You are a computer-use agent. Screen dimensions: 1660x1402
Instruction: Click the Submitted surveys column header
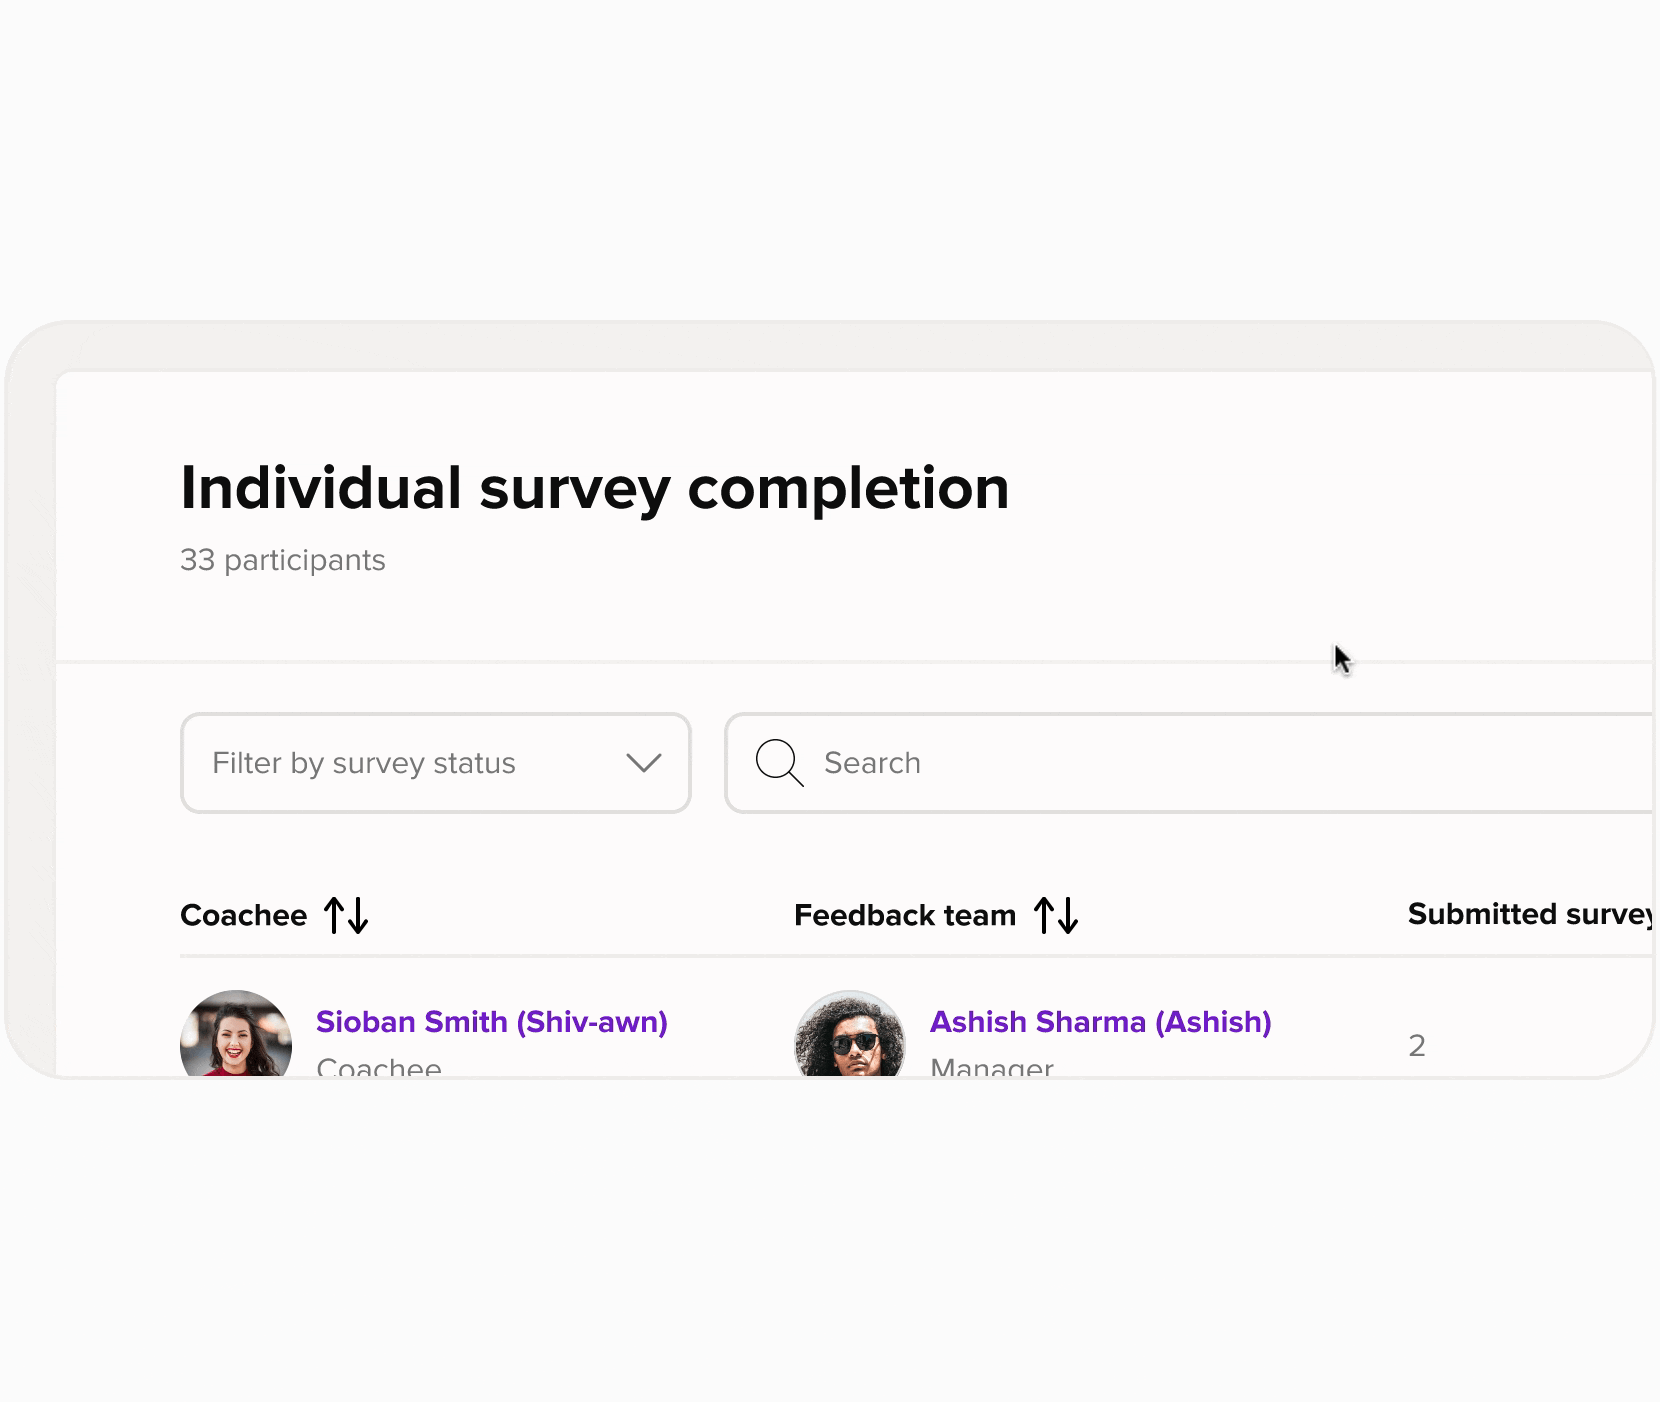pos(1528,914)
